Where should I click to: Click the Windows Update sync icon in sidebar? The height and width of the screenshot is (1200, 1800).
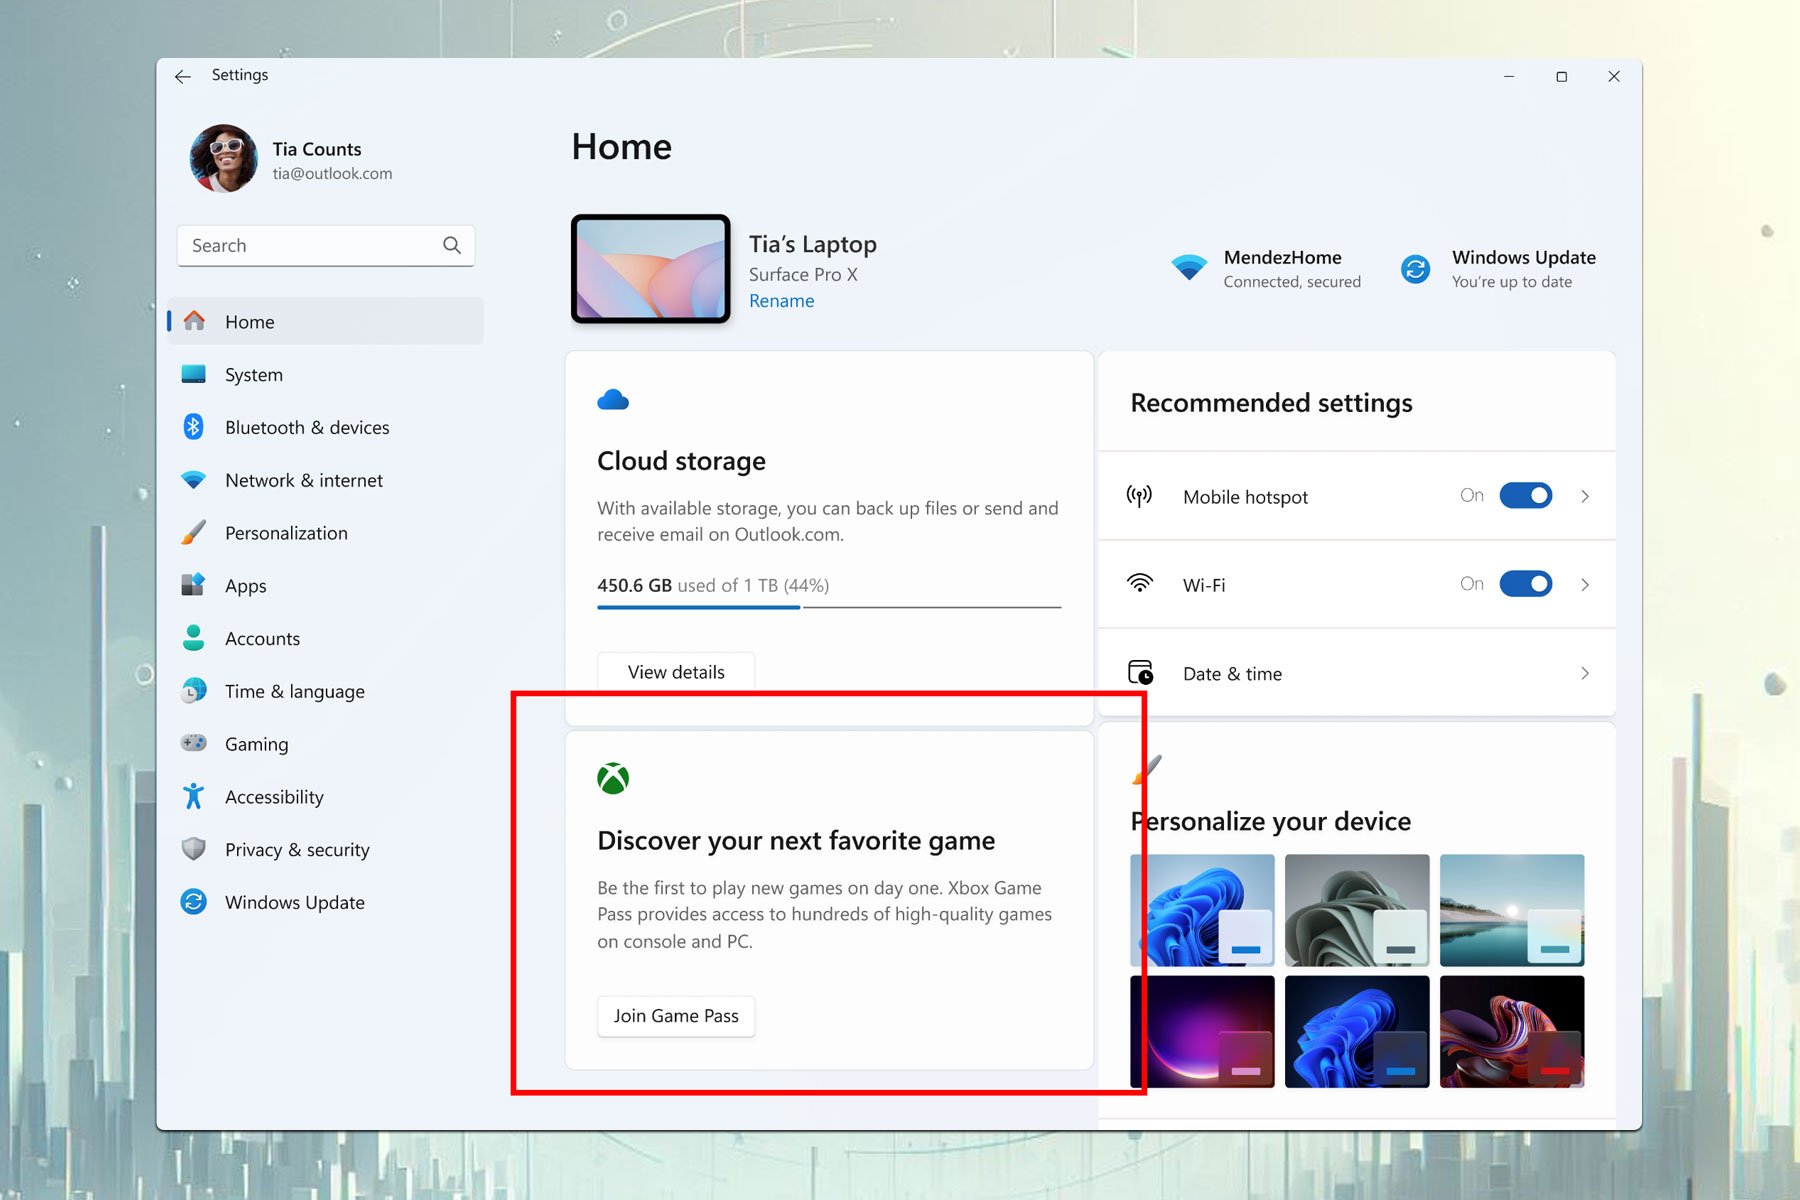194,902
